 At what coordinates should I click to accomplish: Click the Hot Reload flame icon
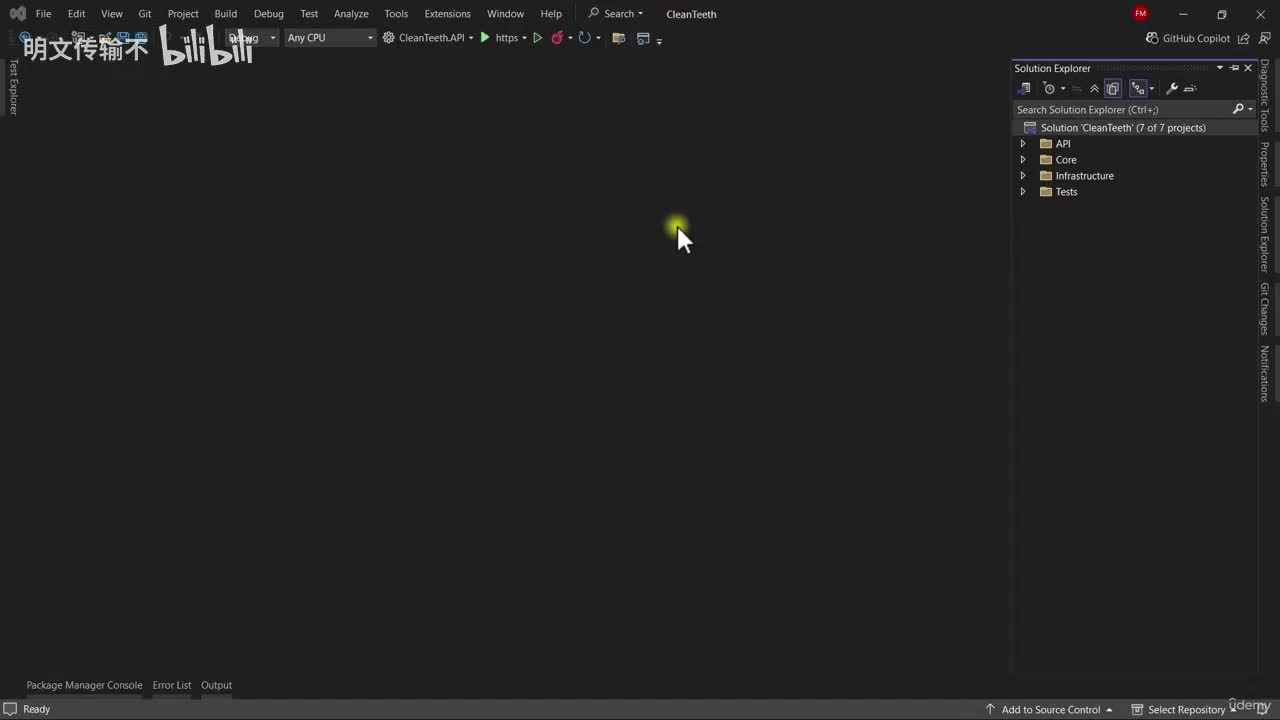coord(557,38)
